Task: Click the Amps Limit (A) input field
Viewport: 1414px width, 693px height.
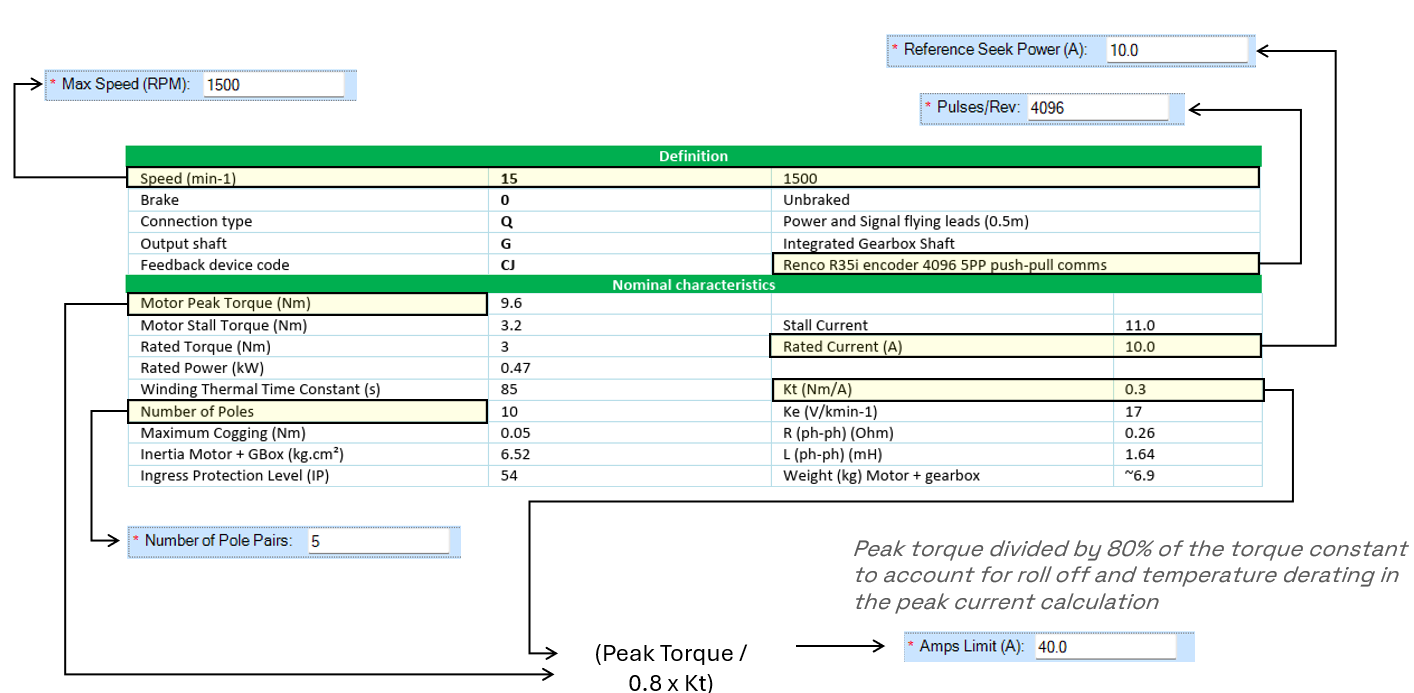Action: 1105,647
